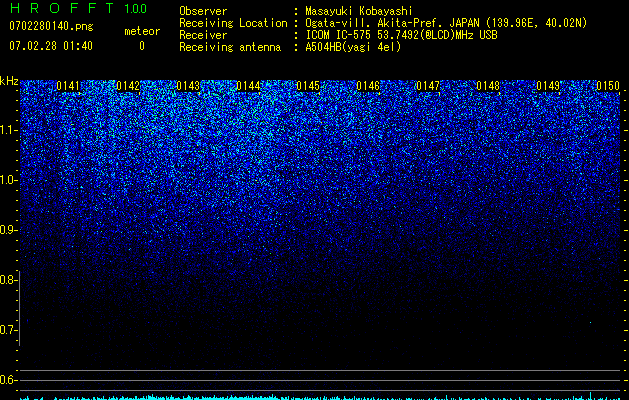The image size is (629, 400).
Task: Click the 0.6 kHz frequency axis label
Action: tap(8, 380)
